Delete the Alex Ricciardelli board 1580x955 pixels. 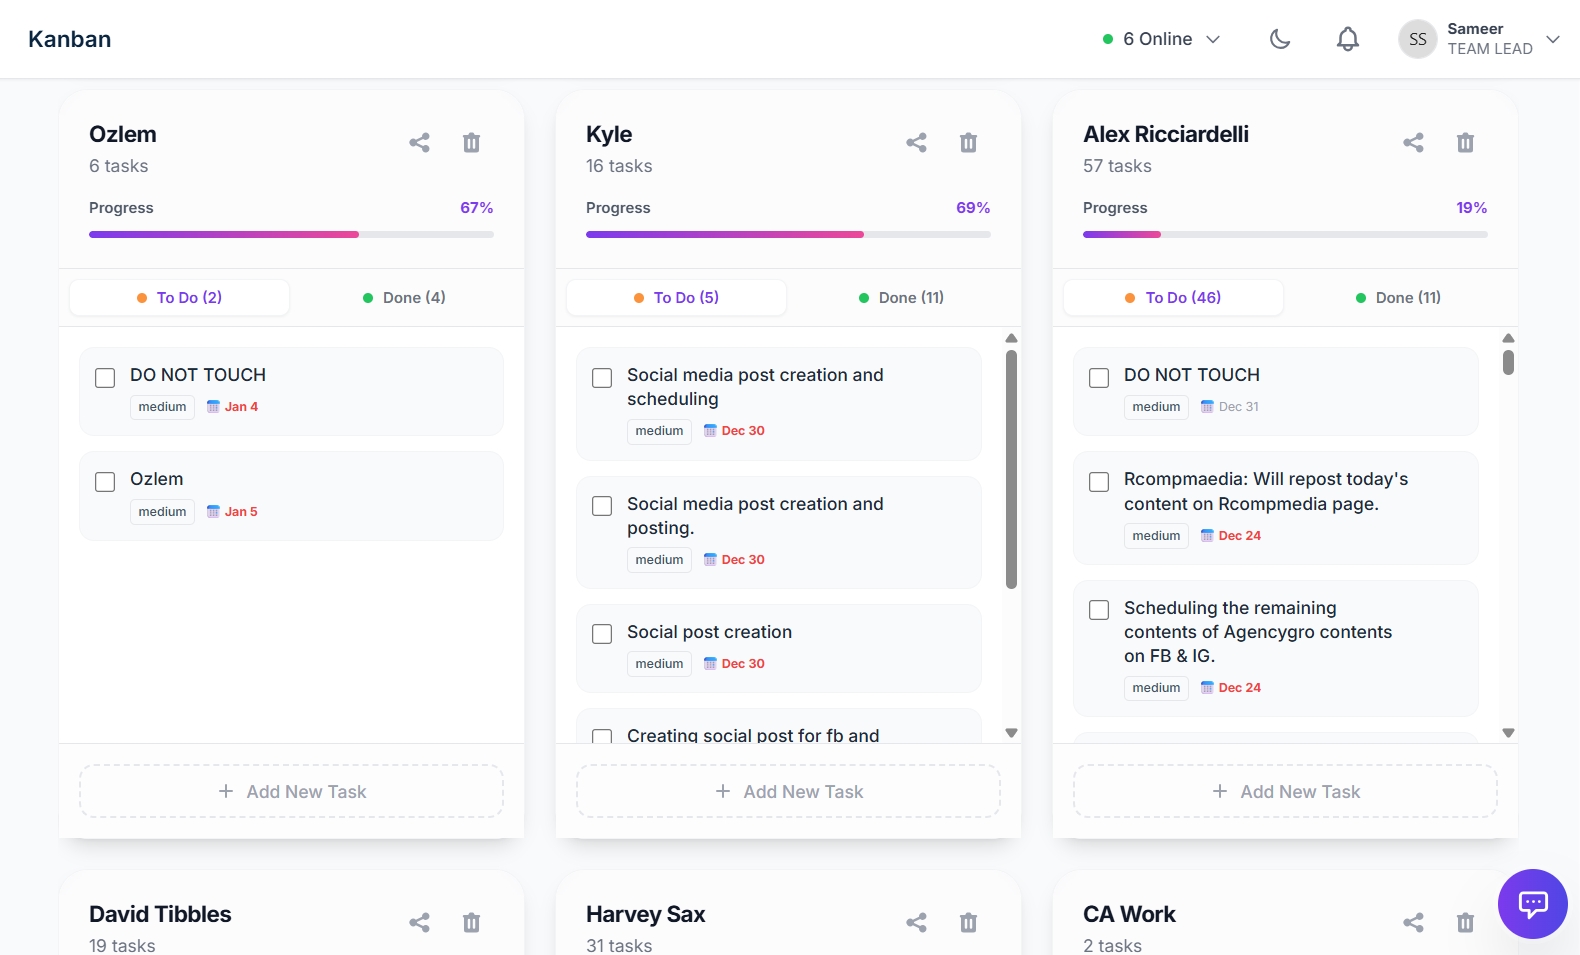1465,143
